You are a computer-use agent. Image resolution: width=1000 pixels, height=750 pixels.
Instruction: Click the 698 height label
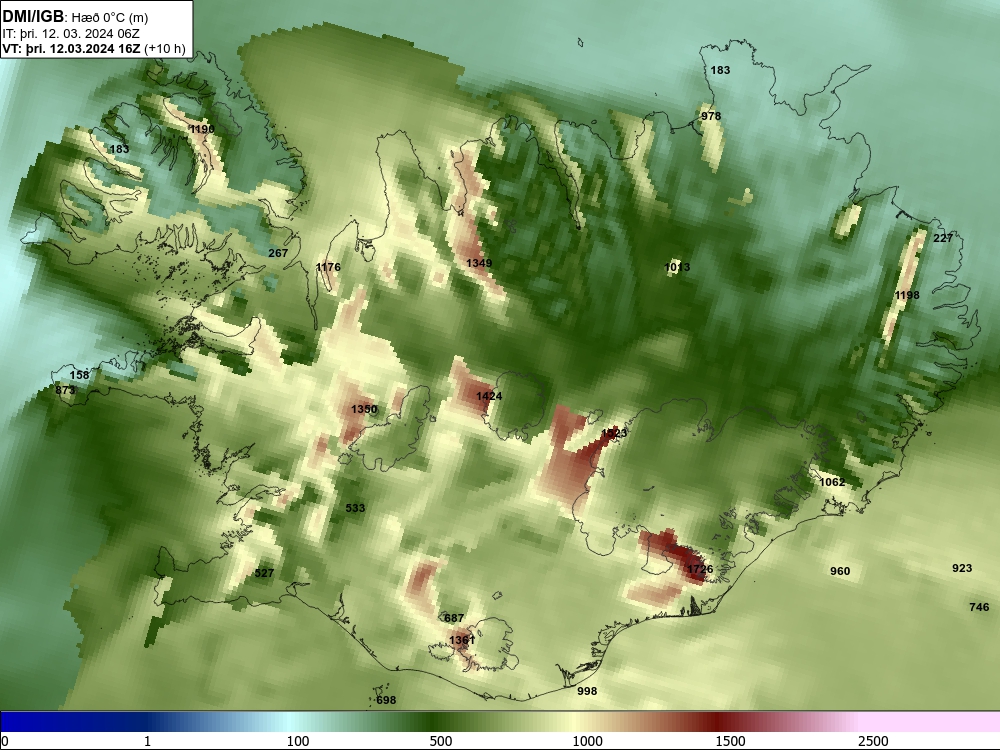tap(386, 700)
